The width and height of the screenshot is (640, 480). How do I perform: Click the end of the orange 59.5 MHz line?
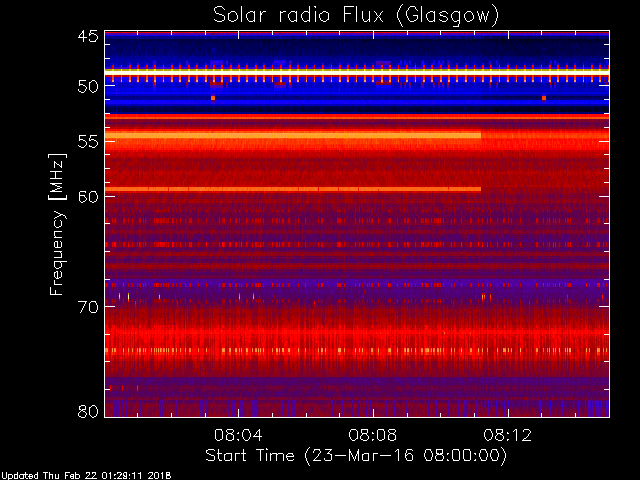click(478, 189)
